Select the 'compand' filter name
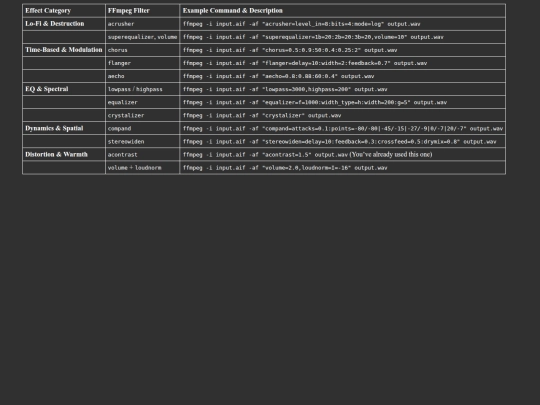This screenshot has height=405, width=540. pyautogui.click(x=119, y=129)
